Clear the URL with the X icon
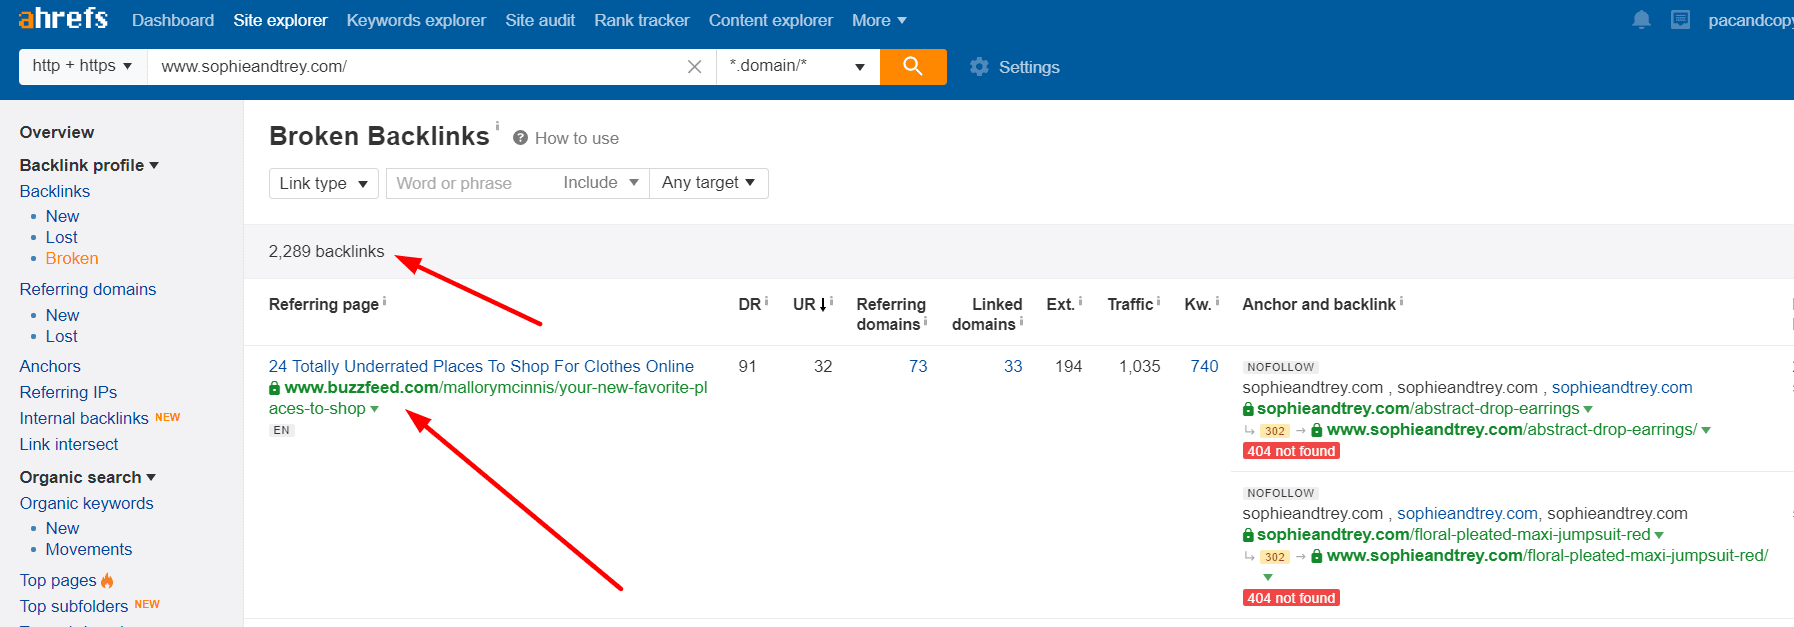This screenshot has height=627, width=1794. [x=694, y=67]
